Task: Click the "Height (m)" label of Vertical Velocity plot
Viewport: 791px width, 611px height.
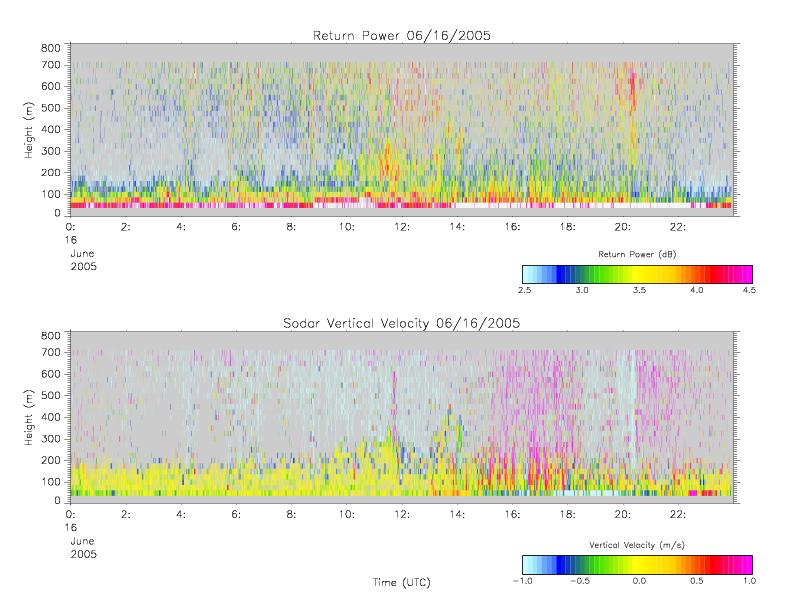Action: pos(28,418)
